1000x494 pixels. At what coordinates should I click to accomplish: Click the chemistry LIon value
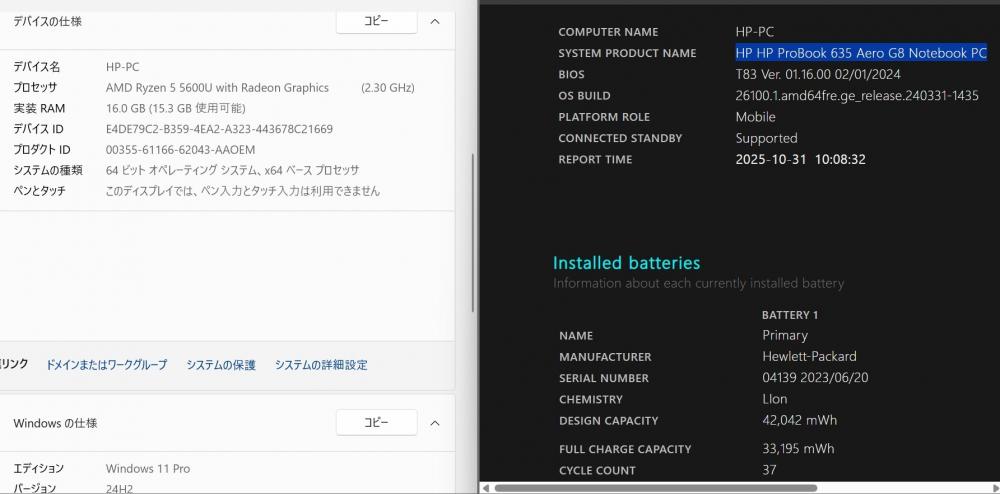(775, 399)
